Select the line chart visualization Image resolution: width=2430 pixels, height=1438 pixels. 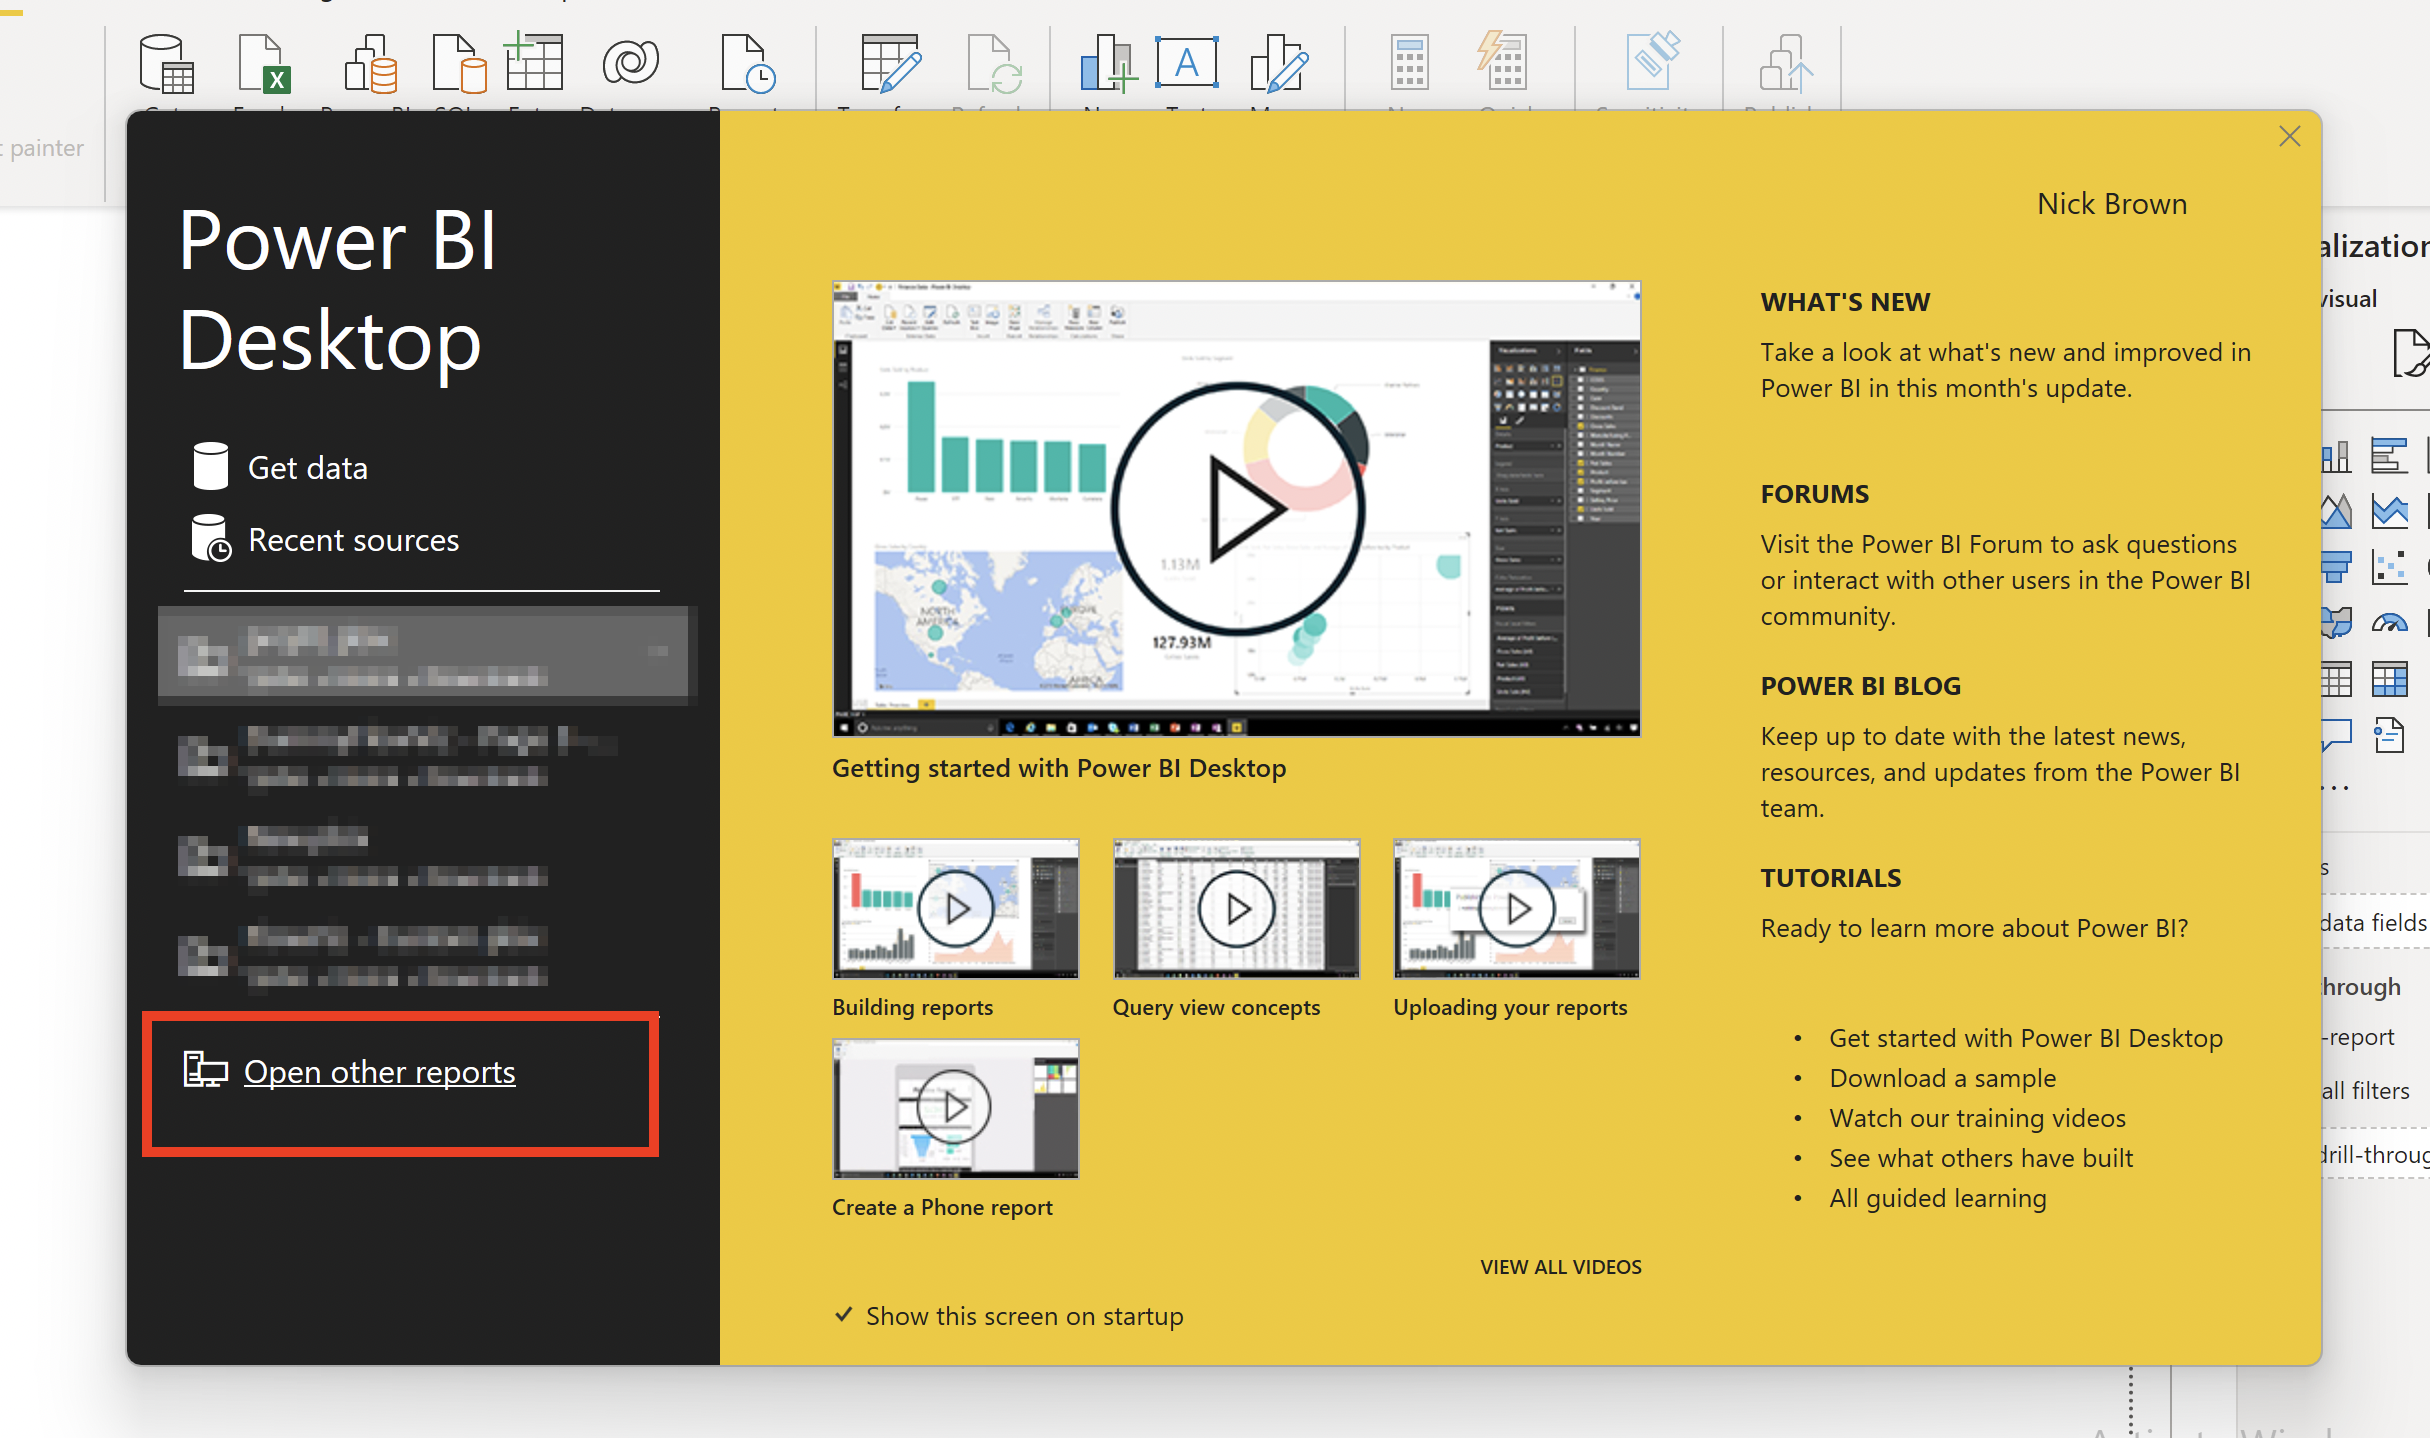point(2391,510)
